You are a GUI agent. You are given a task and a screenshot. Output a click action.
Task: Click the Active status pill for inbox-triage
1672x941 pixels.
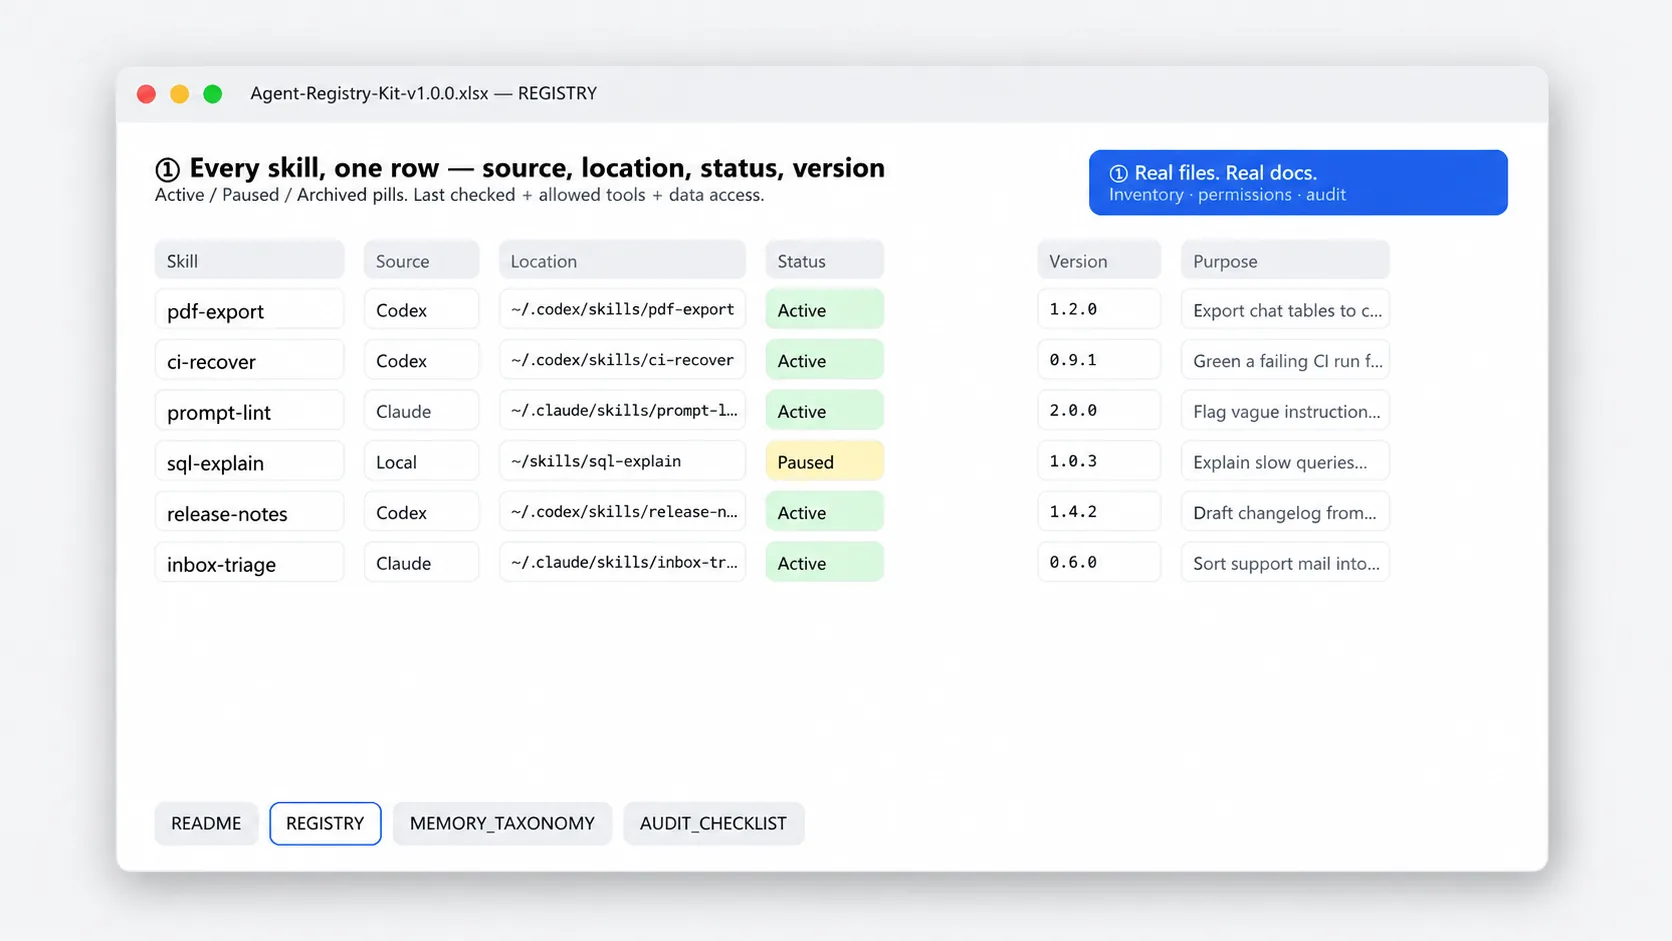click(x=824, y=562)
